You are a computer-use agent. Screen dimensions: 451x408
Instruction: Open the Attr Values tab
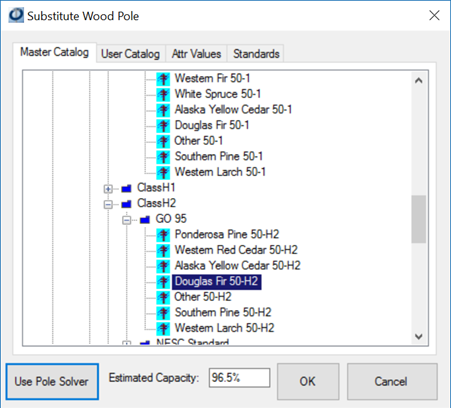pos(196,54)
